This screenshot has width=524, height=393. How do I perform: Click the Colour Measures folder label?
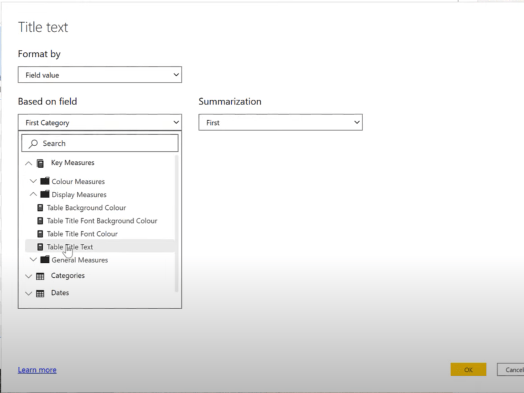pyautogui.click(x=78, y=181)
